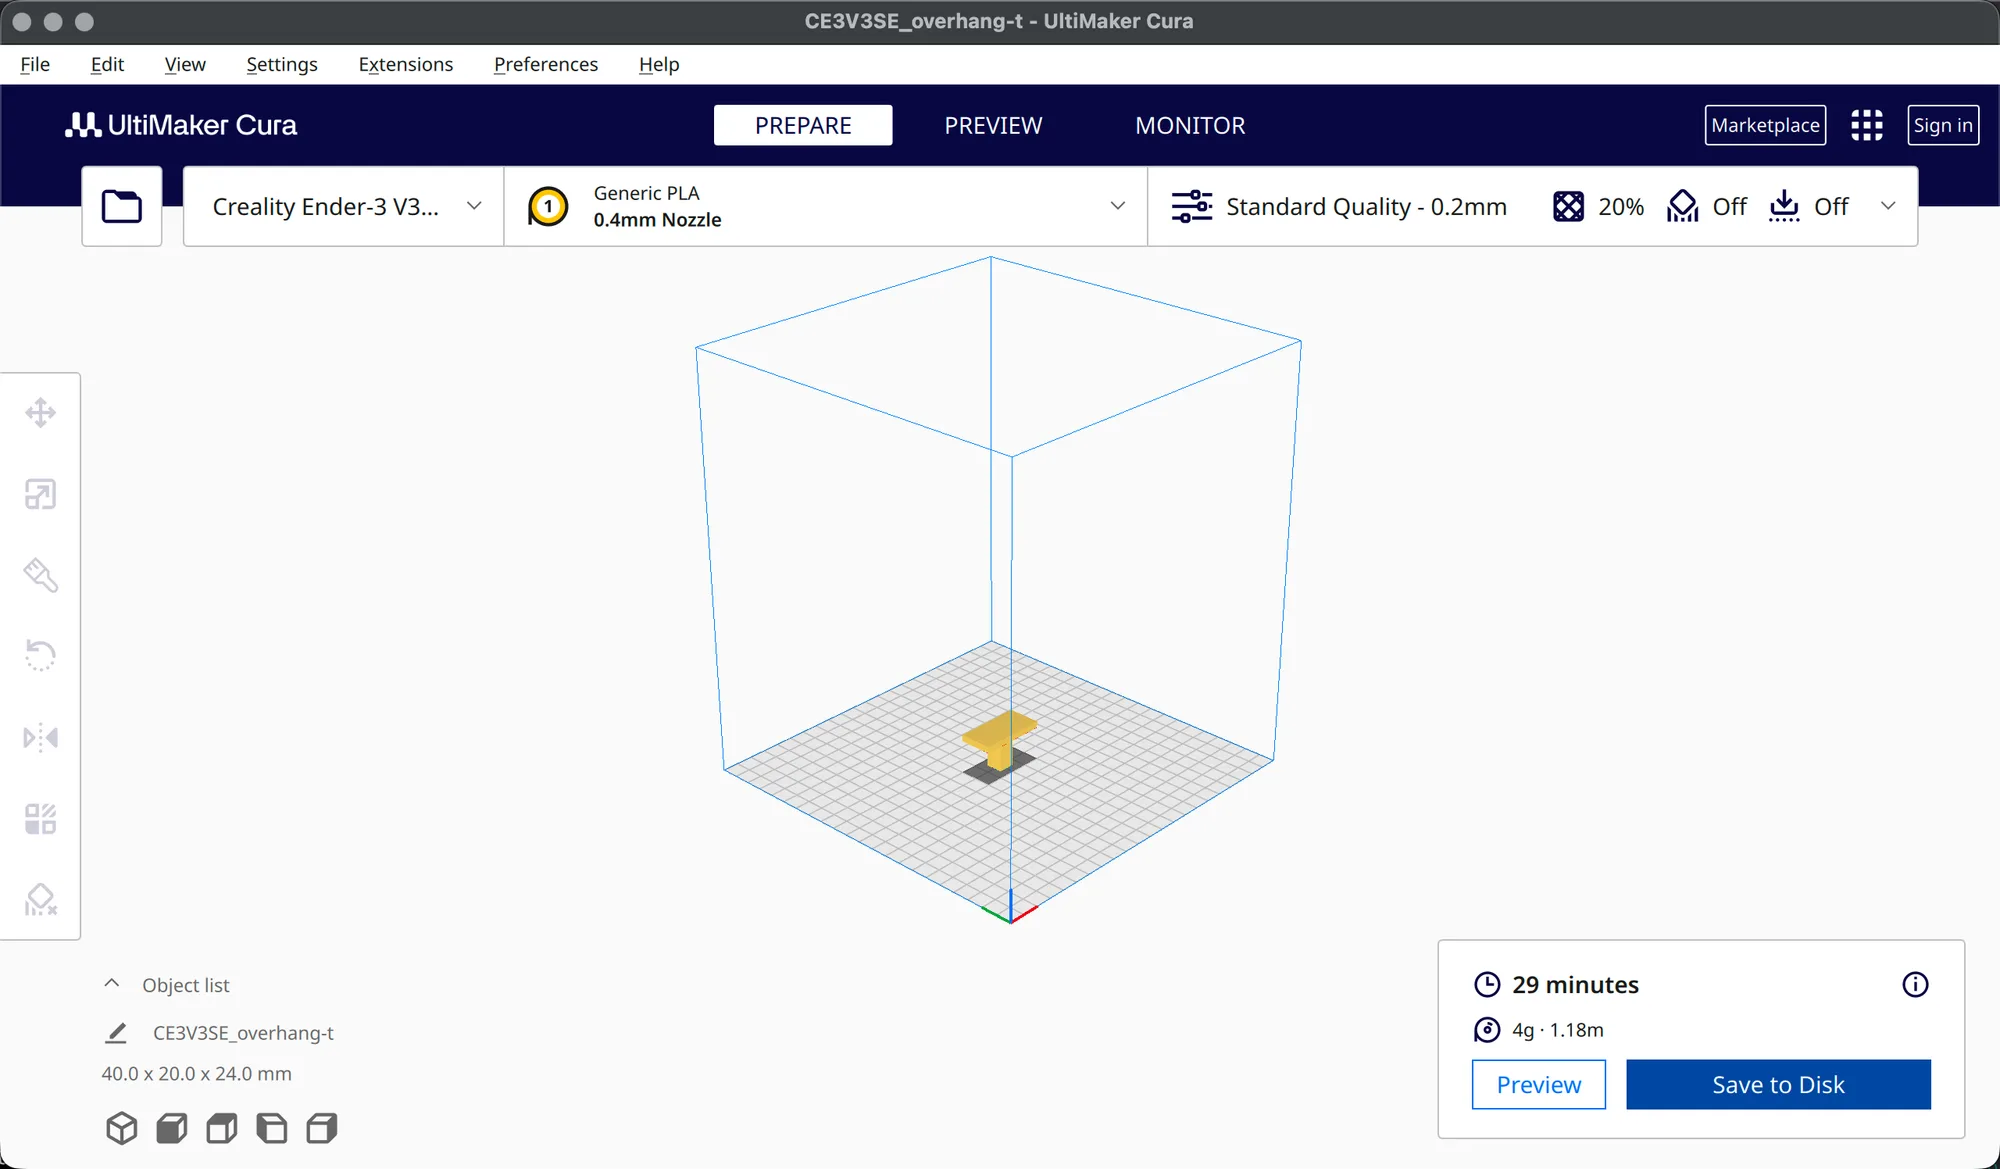Switch to 3D perspective view cube icon
This screenshot has height=1169, width=2000.
click(x=122, y=1128)
